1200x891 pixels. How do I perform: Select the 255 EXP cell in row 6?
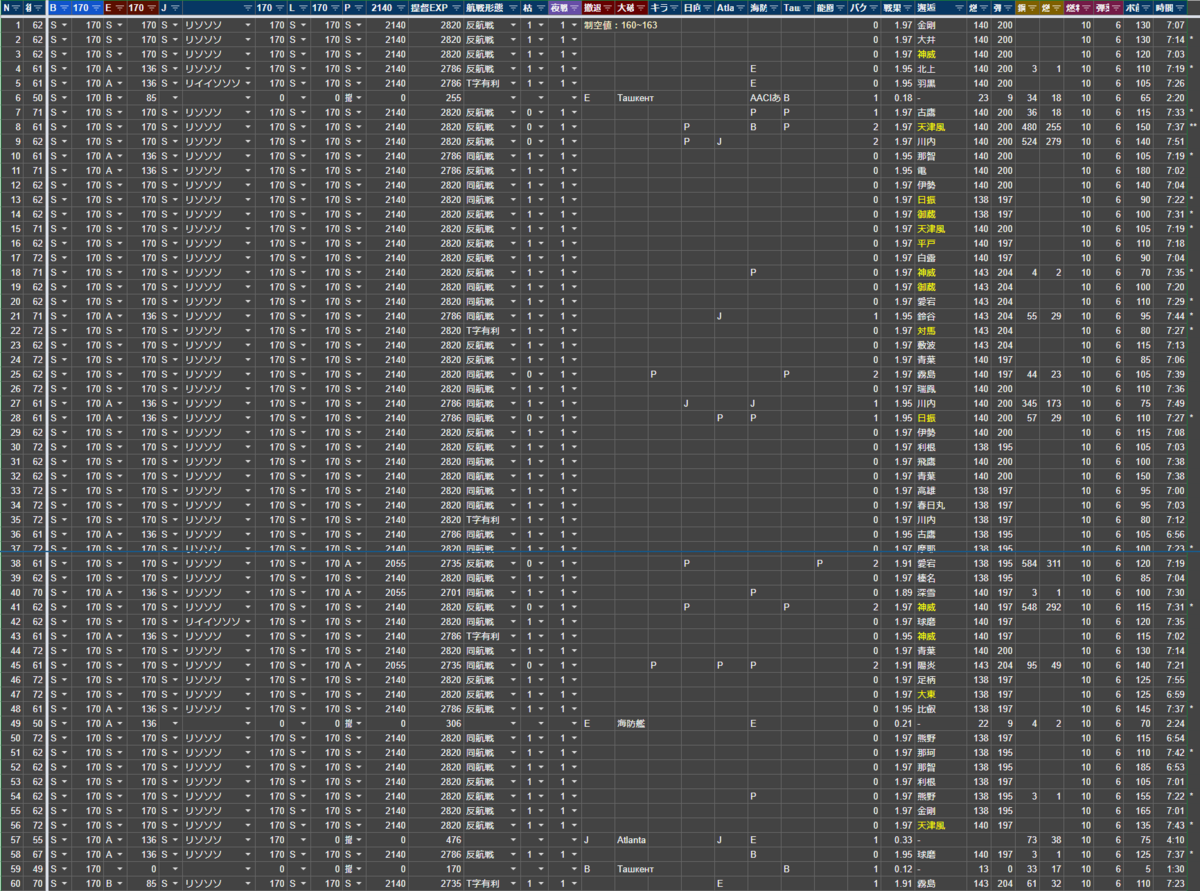coord(436,98)
